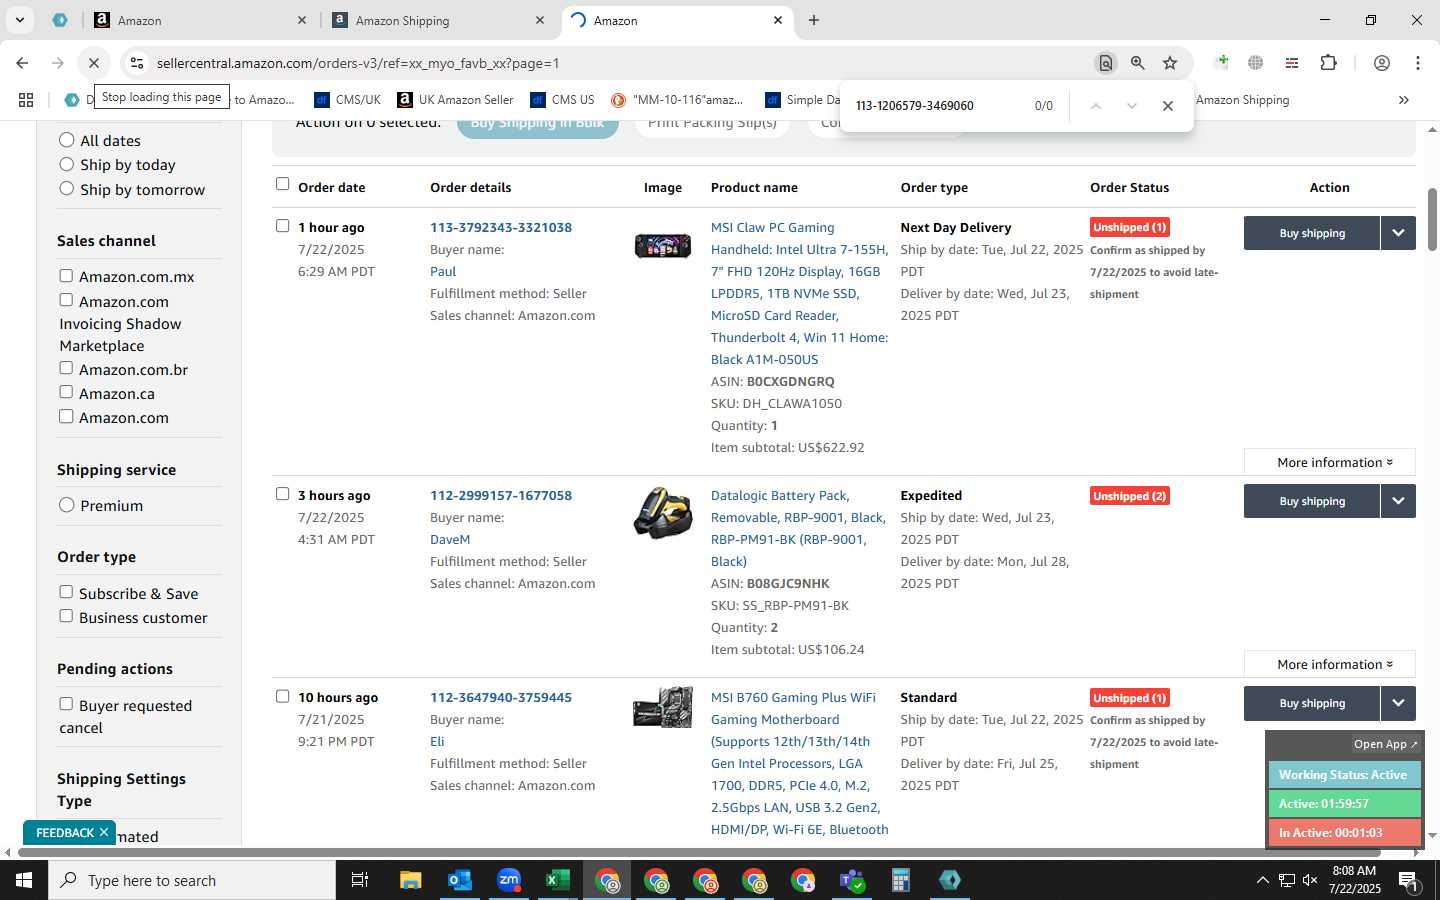This screenshot has height=900, width=1440.
Task: Click Open App in the status widget
Action: [x=1385, y=744]
